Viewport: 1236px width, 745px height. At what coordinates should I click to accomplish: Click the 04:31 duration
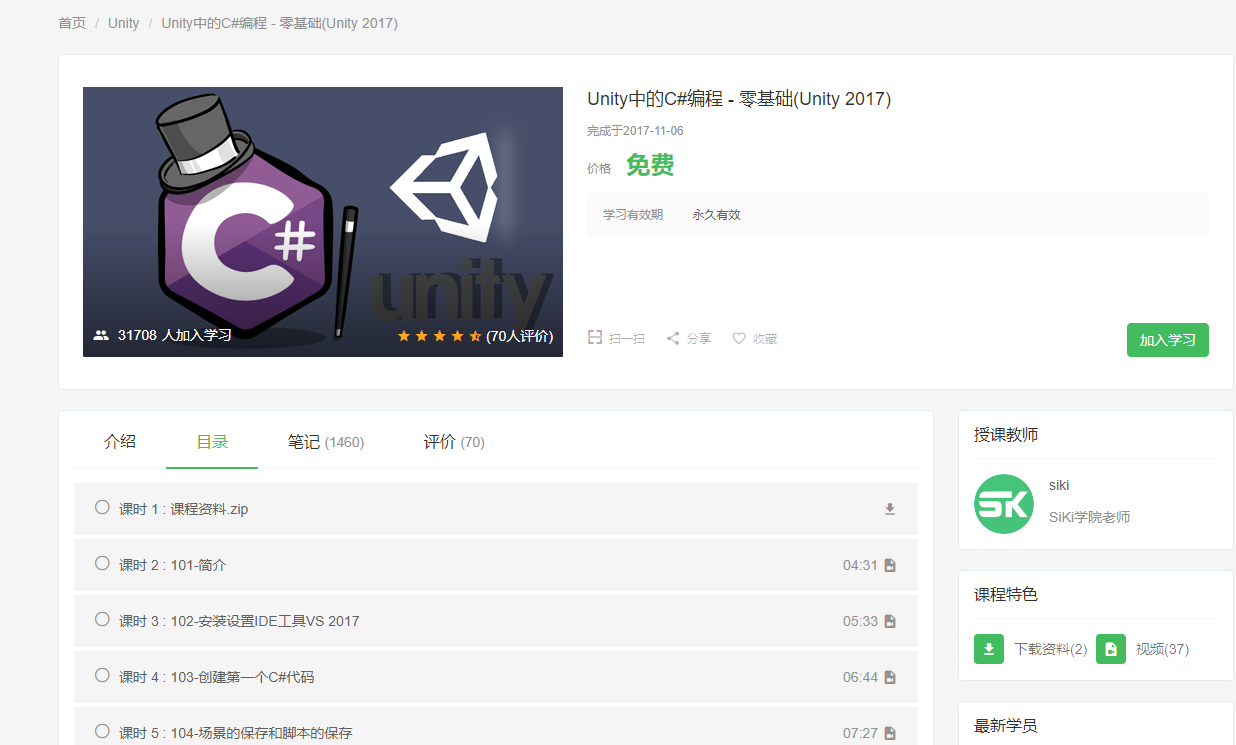pyautogui.click(x=860, y=565)
